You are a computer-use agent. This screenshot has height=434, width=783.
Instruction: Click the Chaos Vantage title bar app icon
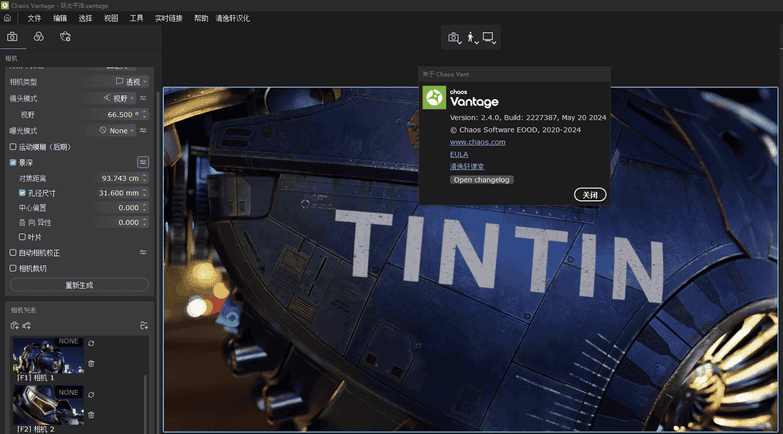(4, 5)
